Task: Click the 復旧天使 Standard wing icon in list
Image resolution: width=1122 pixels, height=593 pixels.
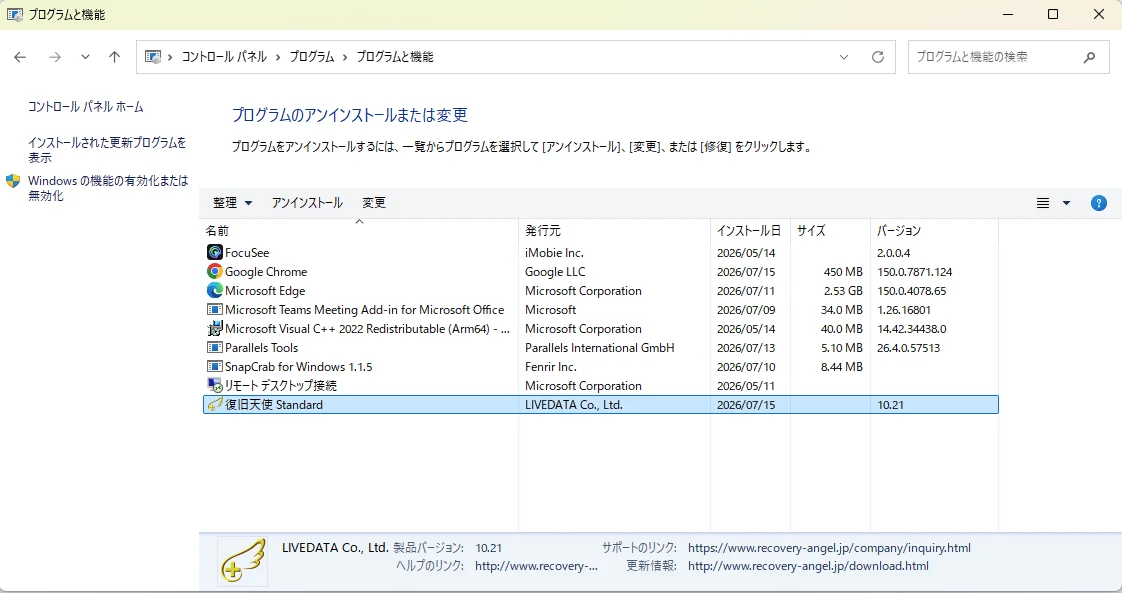Action: [x=215, y=404]
